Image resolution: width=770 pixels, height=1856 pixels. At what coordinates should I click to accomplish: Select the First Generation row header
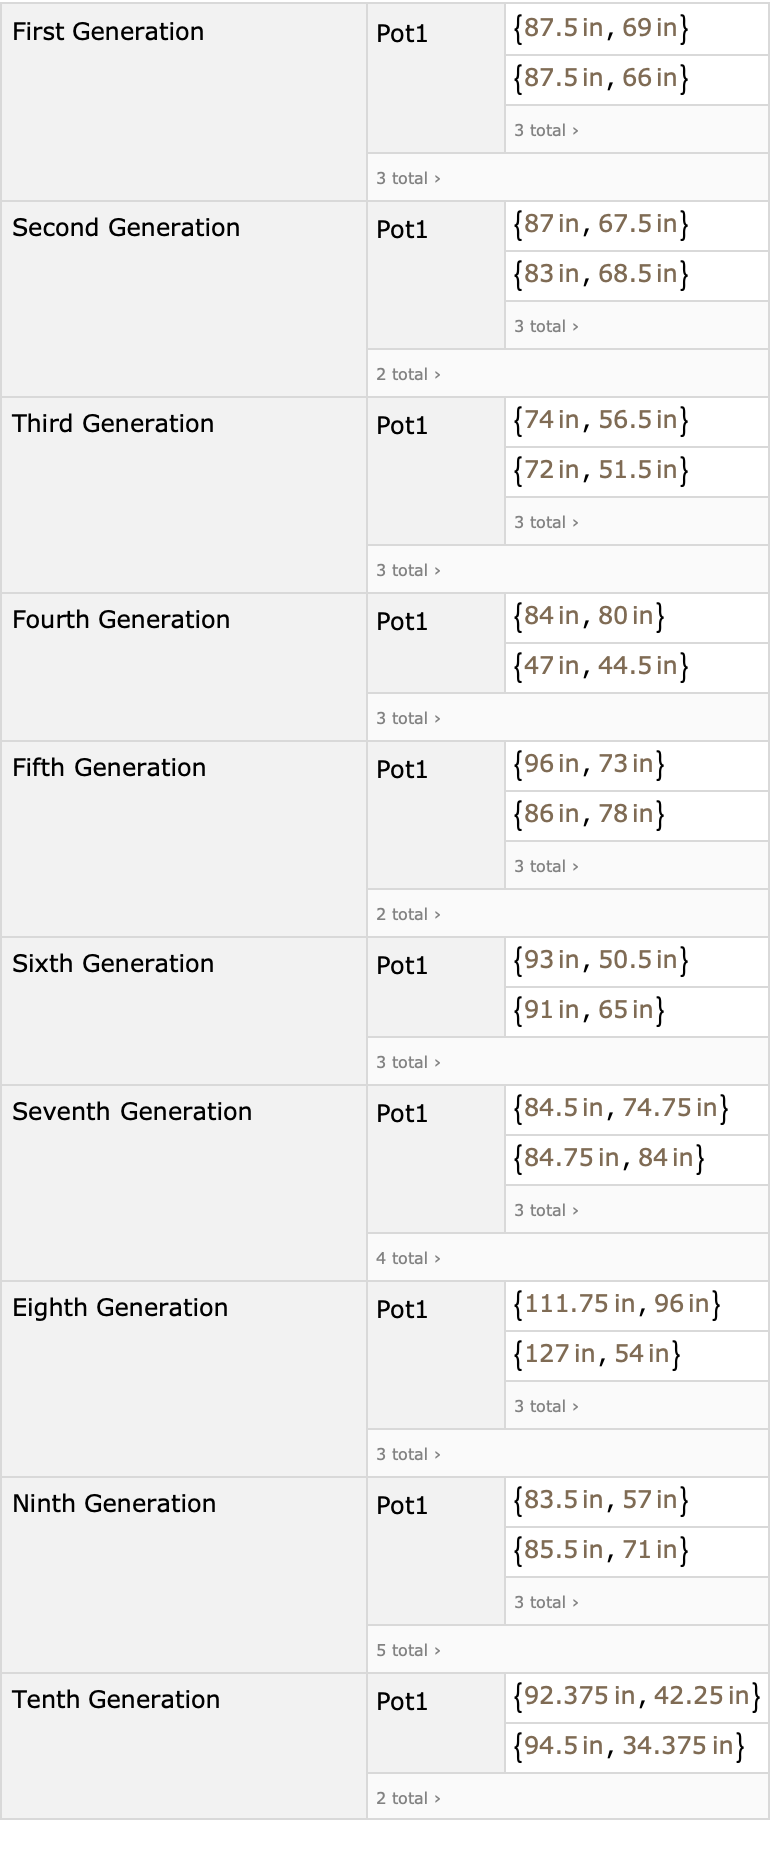108,32
